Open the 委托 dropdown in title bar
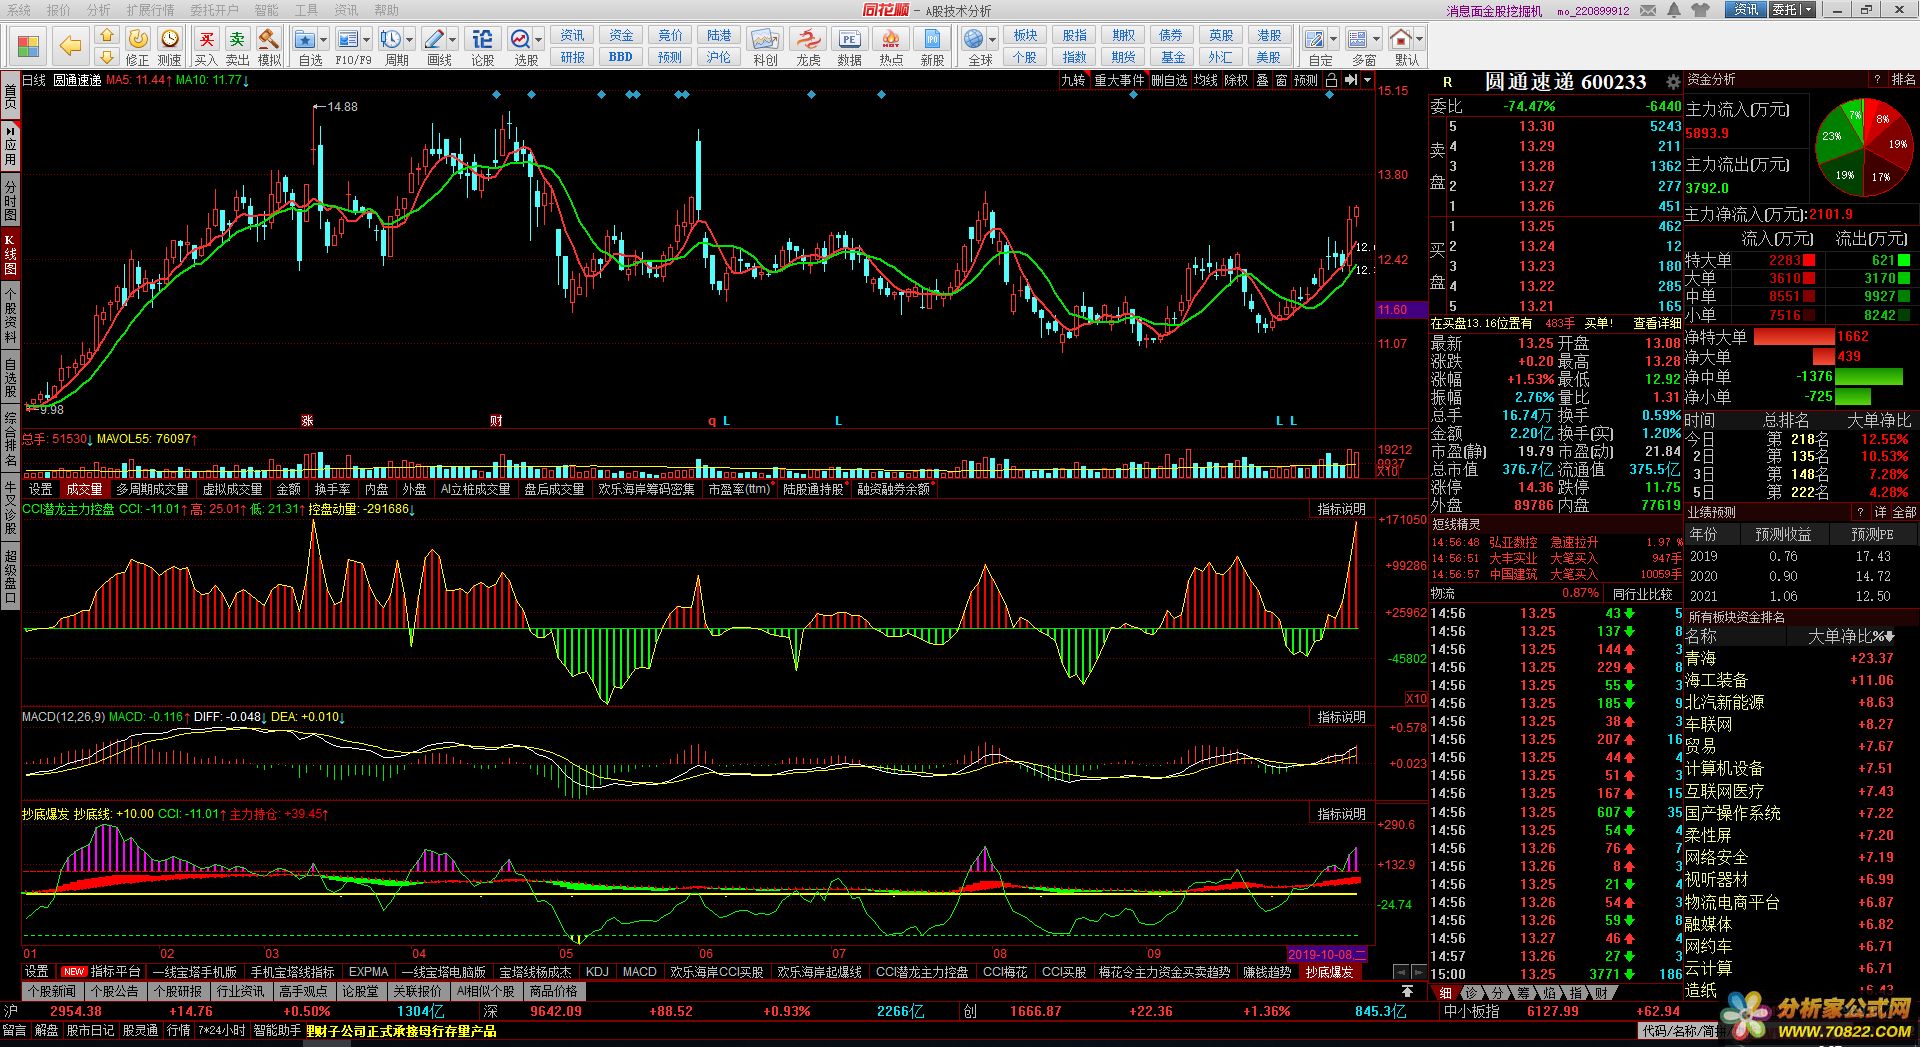1920x1047 pixels. (1792, 10)
